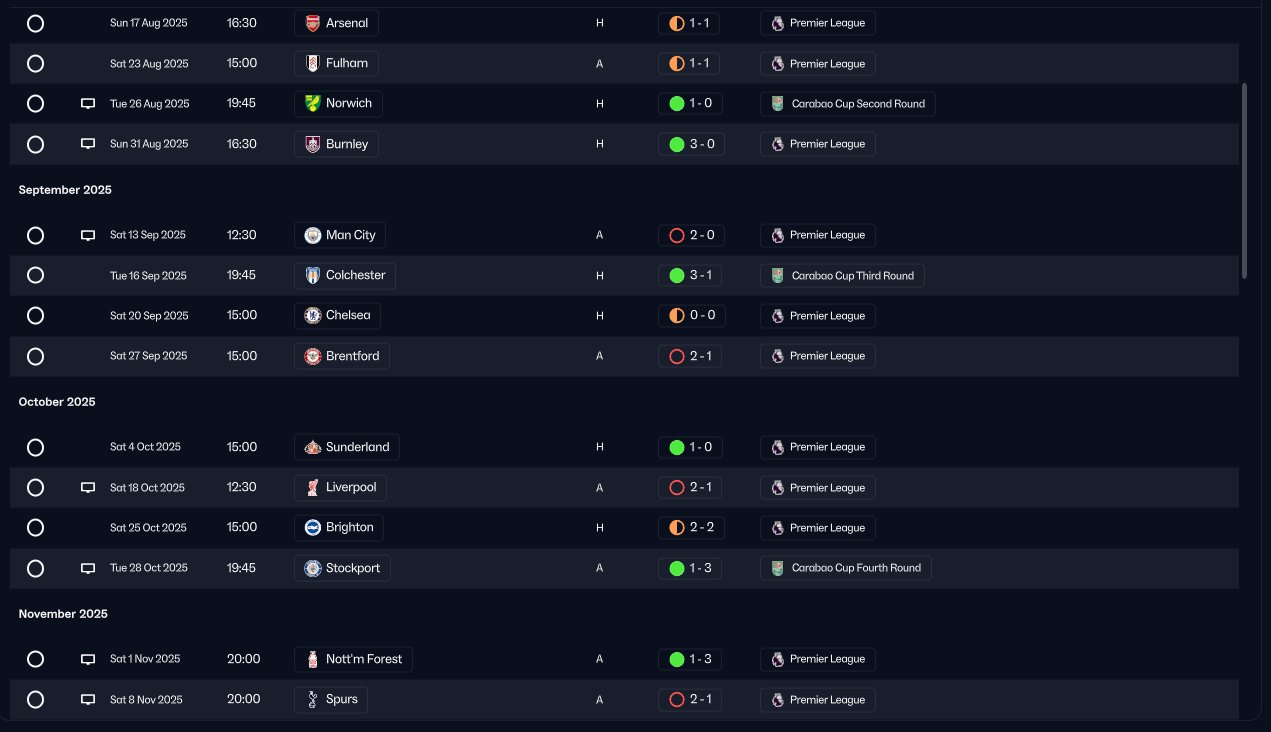Click the green win indicator beside Burnley 3 - 0
The width and height of the screenshot is (1271, 732).
click(677, 144)
